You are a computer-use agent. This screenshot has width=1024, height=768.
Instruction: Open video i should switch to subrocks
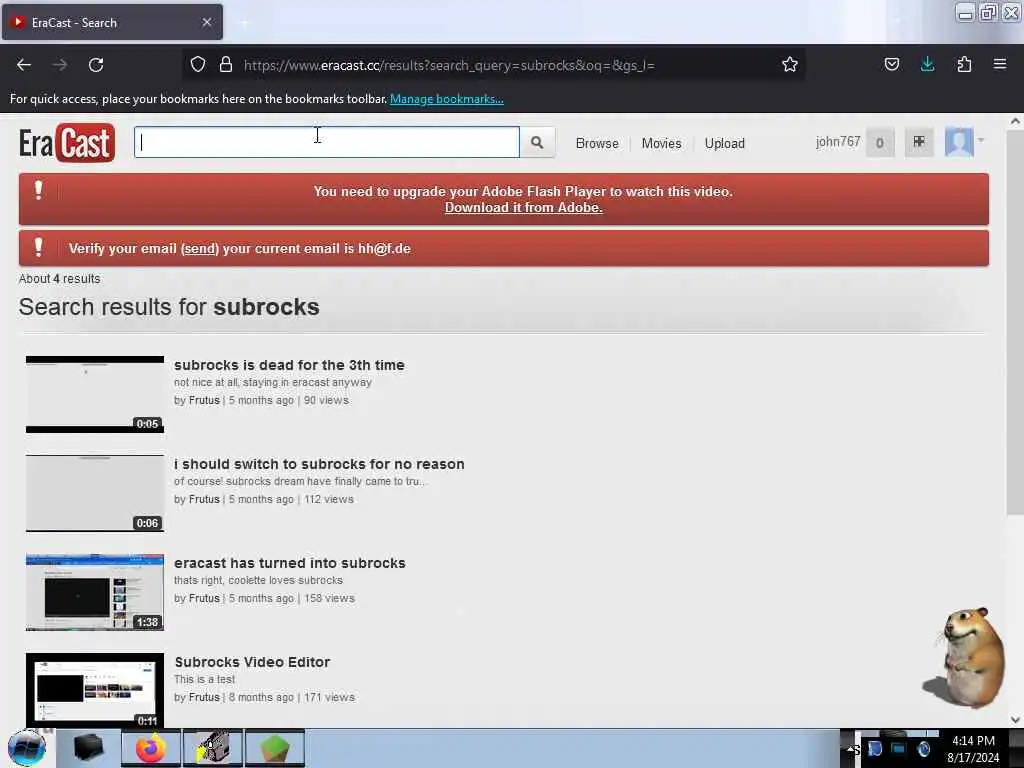tap(319, 464)
